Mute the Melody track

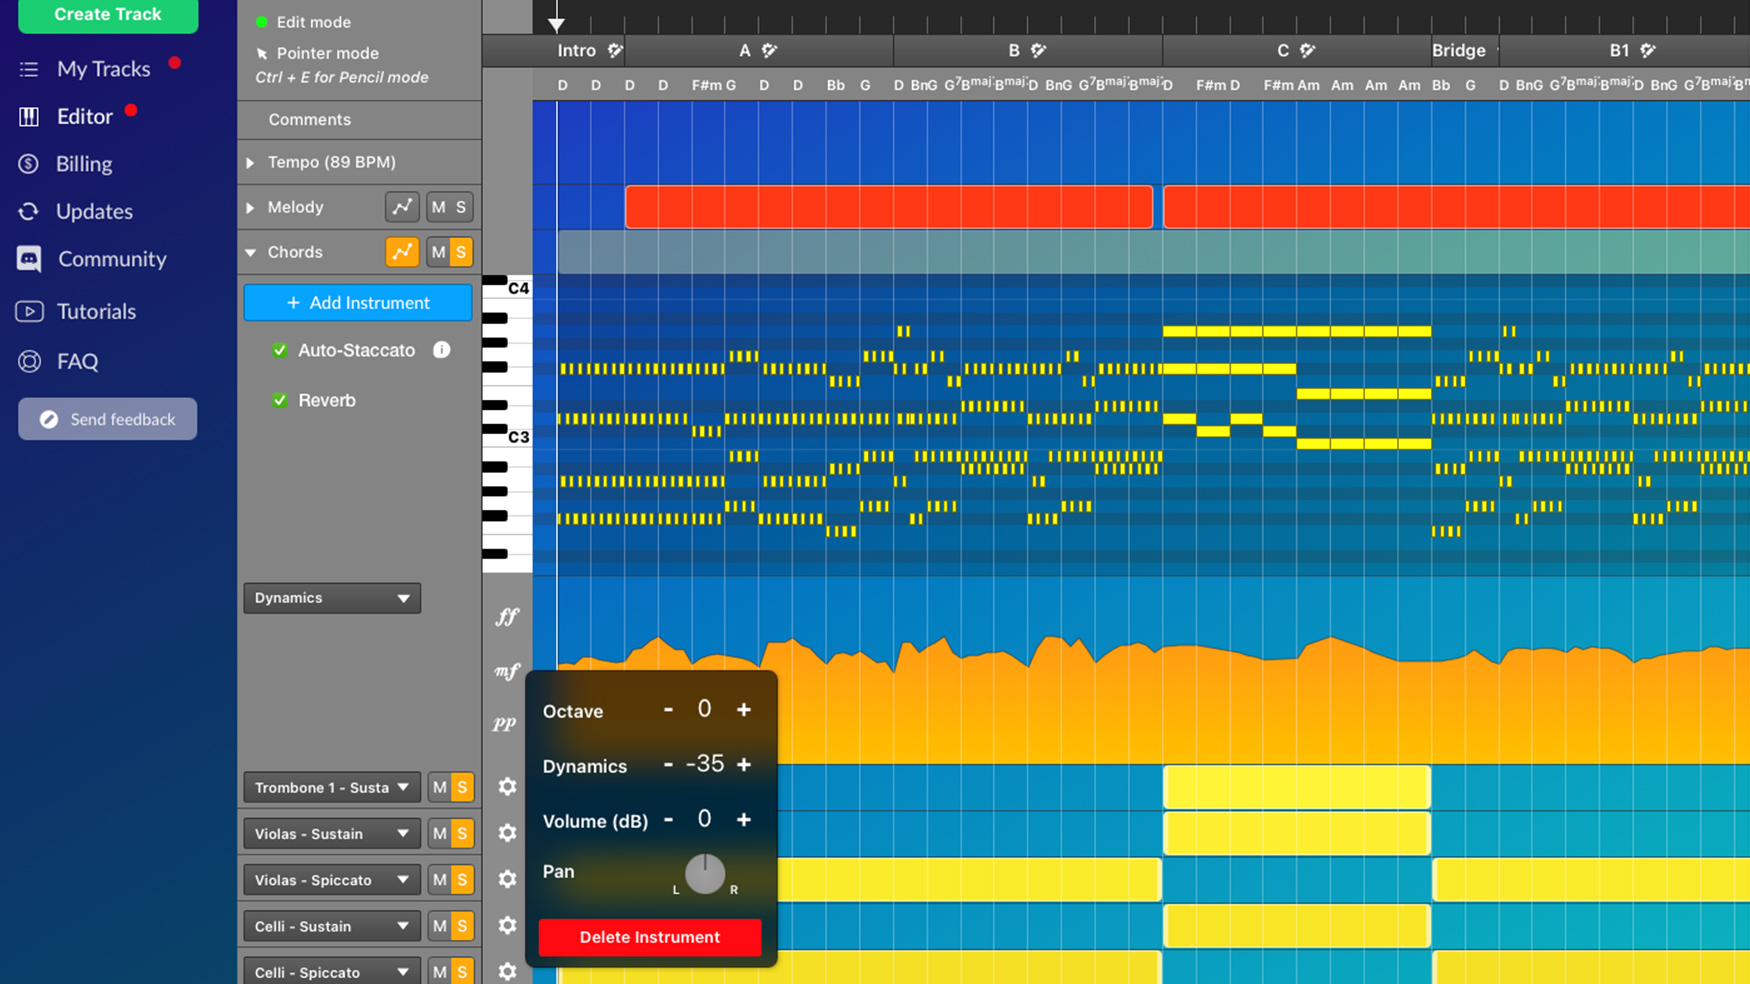[x=438, y=207]
